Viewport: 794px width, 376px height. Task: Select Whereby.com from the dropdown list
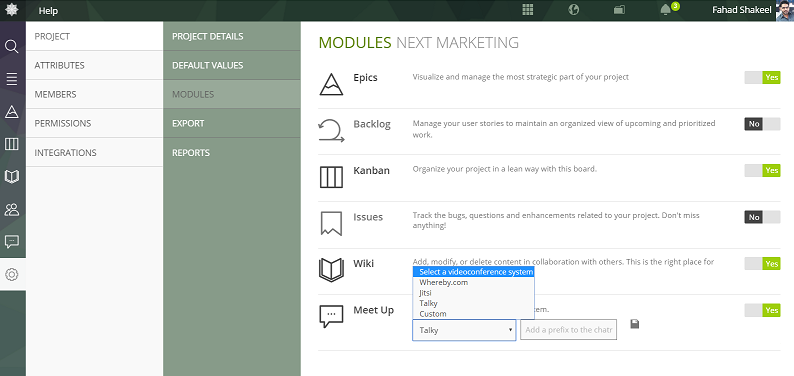click(x=473, y=282)
